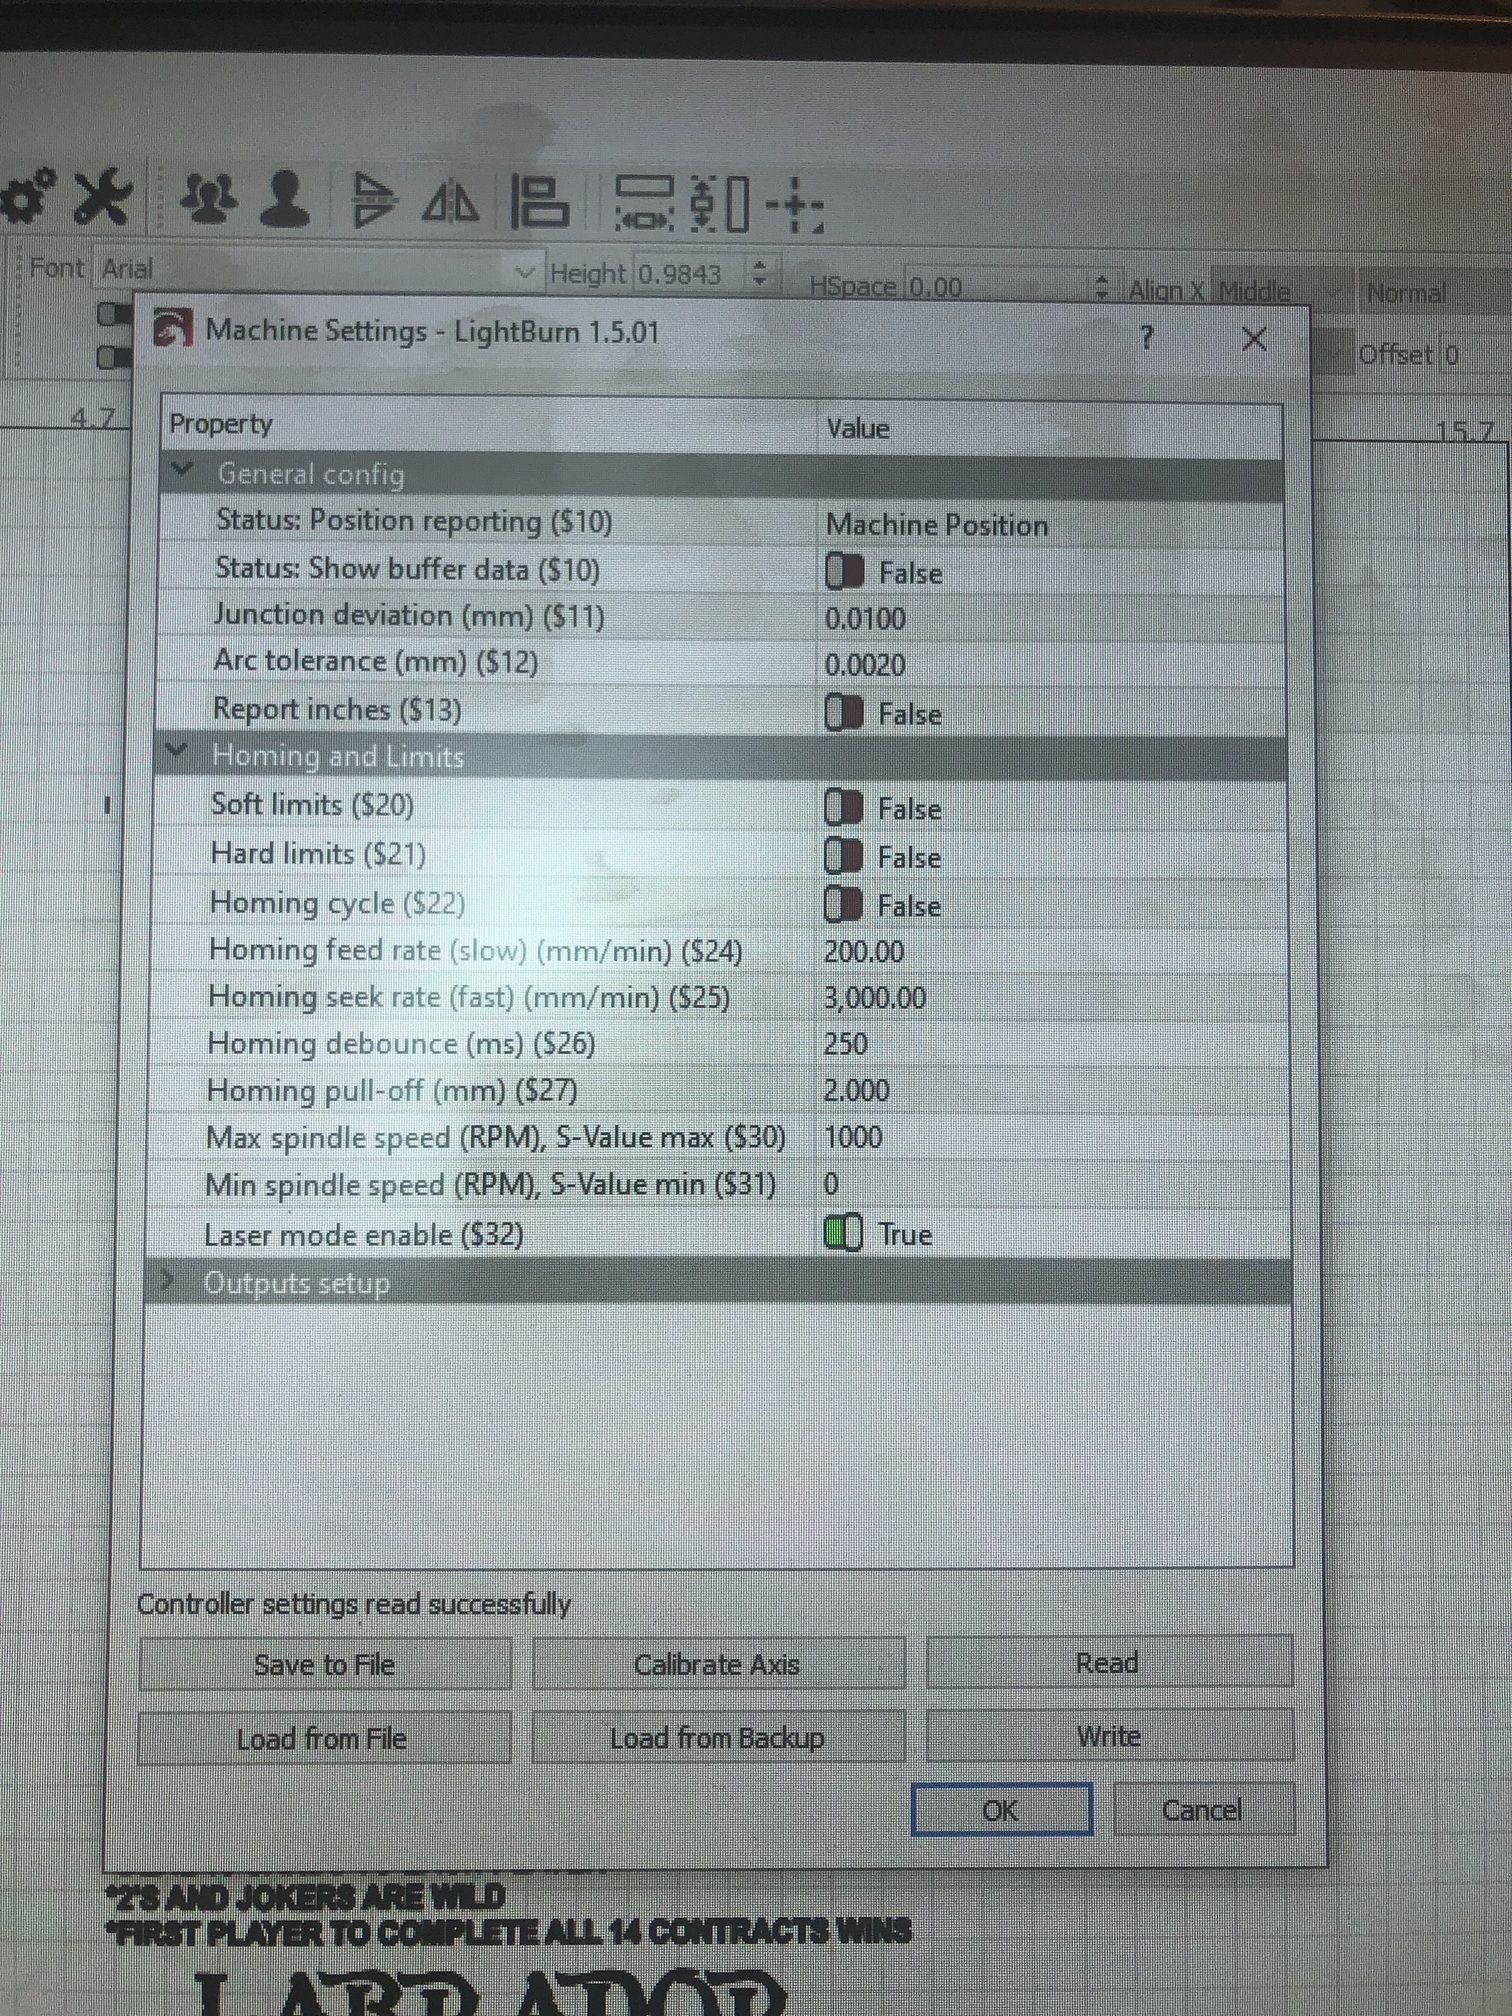The width and height of the screenshot is (1512, 2016).
Task: Toggle Report inches ($13) switch
Action: point(844,713)
